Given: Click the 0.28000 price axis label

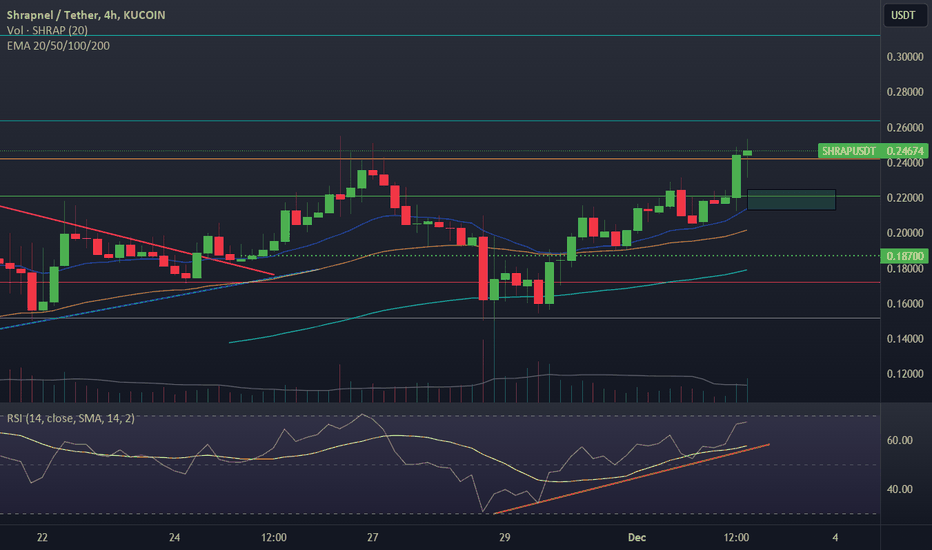Looking at the screenshot, I should tap(905, 92).
